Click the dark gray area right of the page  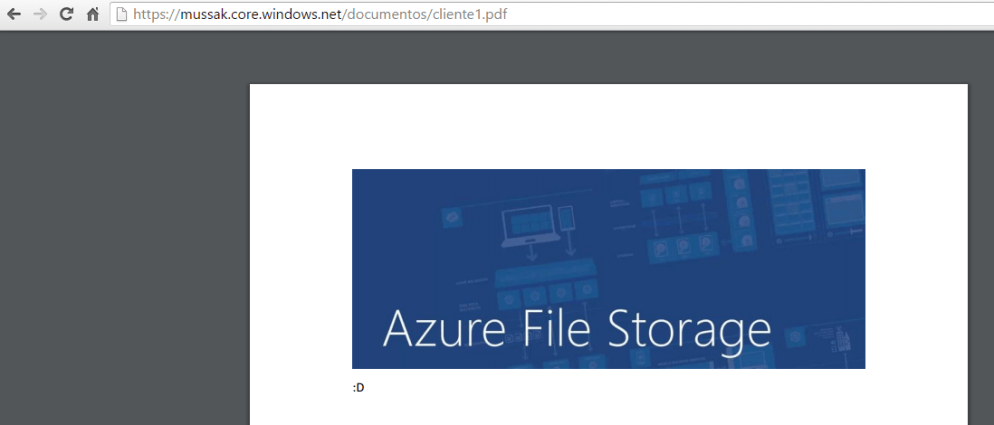pos(981,230)
